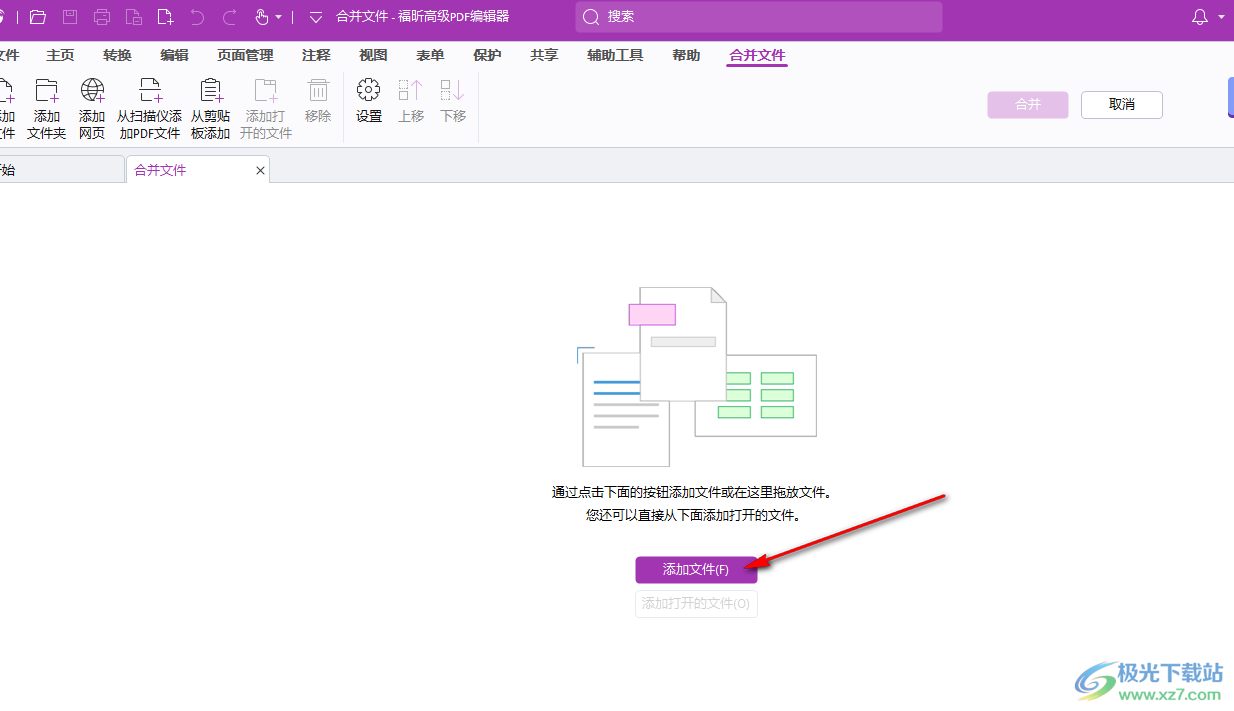Open the 注释 ribbon tab
This screenshot has width=1234, height=711.
[316, 56]
